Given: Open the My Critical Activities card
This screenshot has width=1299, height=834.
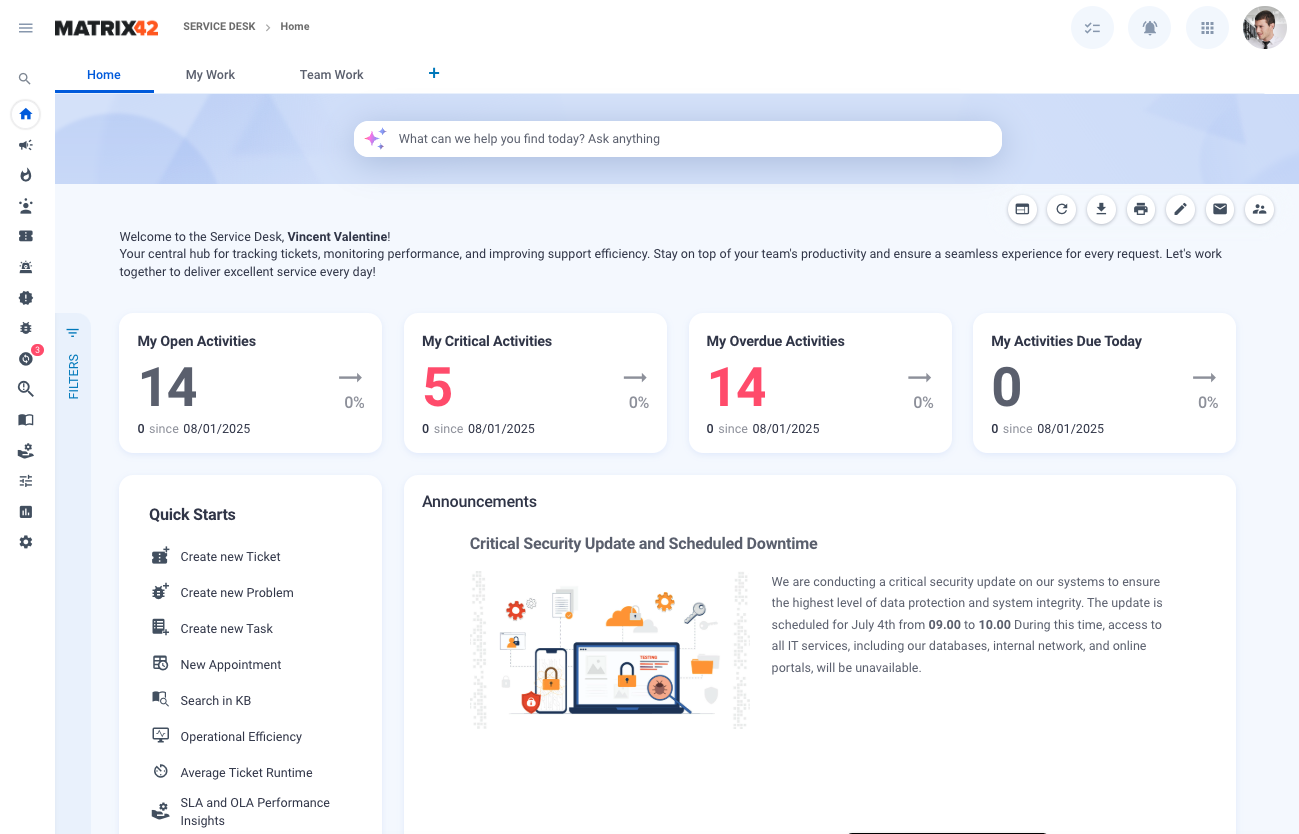Looking at the screenshot, I should tap(535, 383).
